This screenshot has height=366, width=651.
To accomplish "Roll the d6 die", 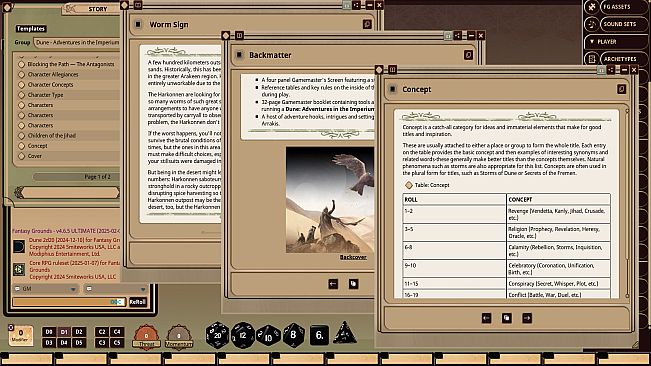I will click(319, 335).
